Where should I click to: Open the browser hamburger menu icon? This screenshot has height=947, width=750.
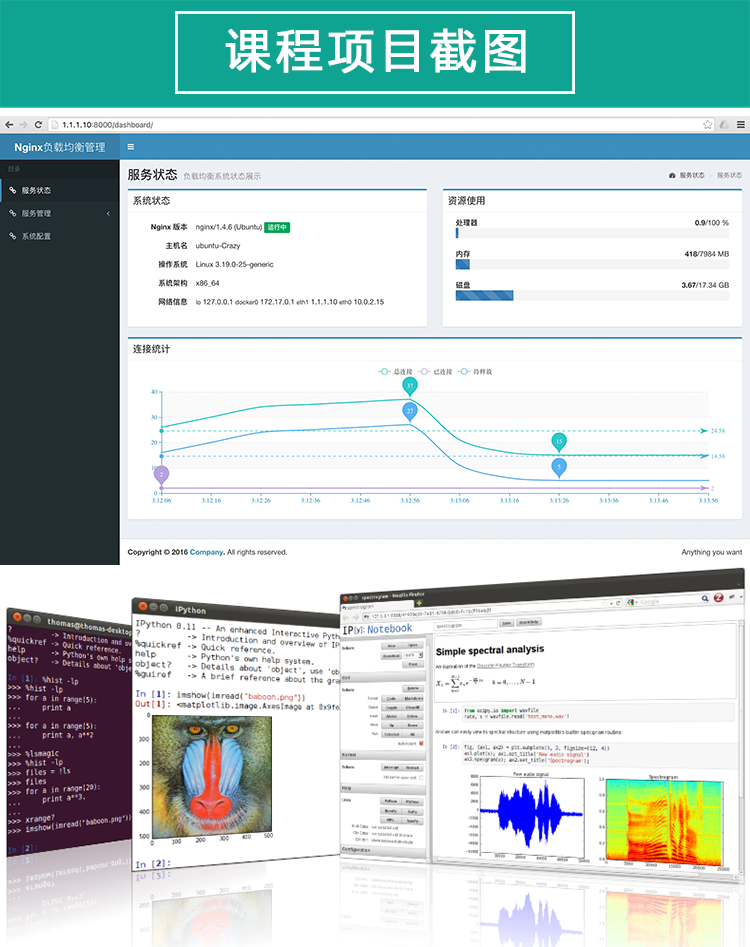click(x=741, y=124)
